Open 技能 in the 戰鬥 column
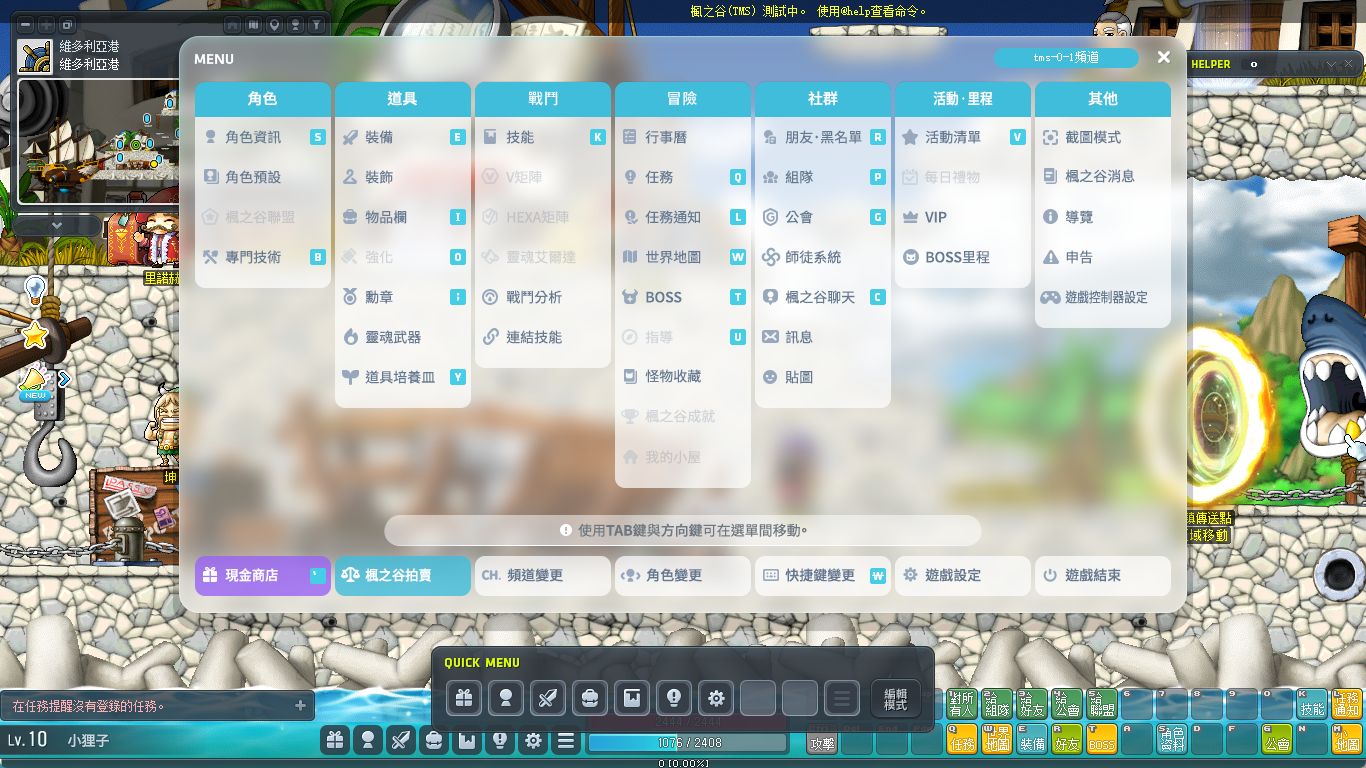This screenshot has width=1366, height=768. click(x=543, y=137)
